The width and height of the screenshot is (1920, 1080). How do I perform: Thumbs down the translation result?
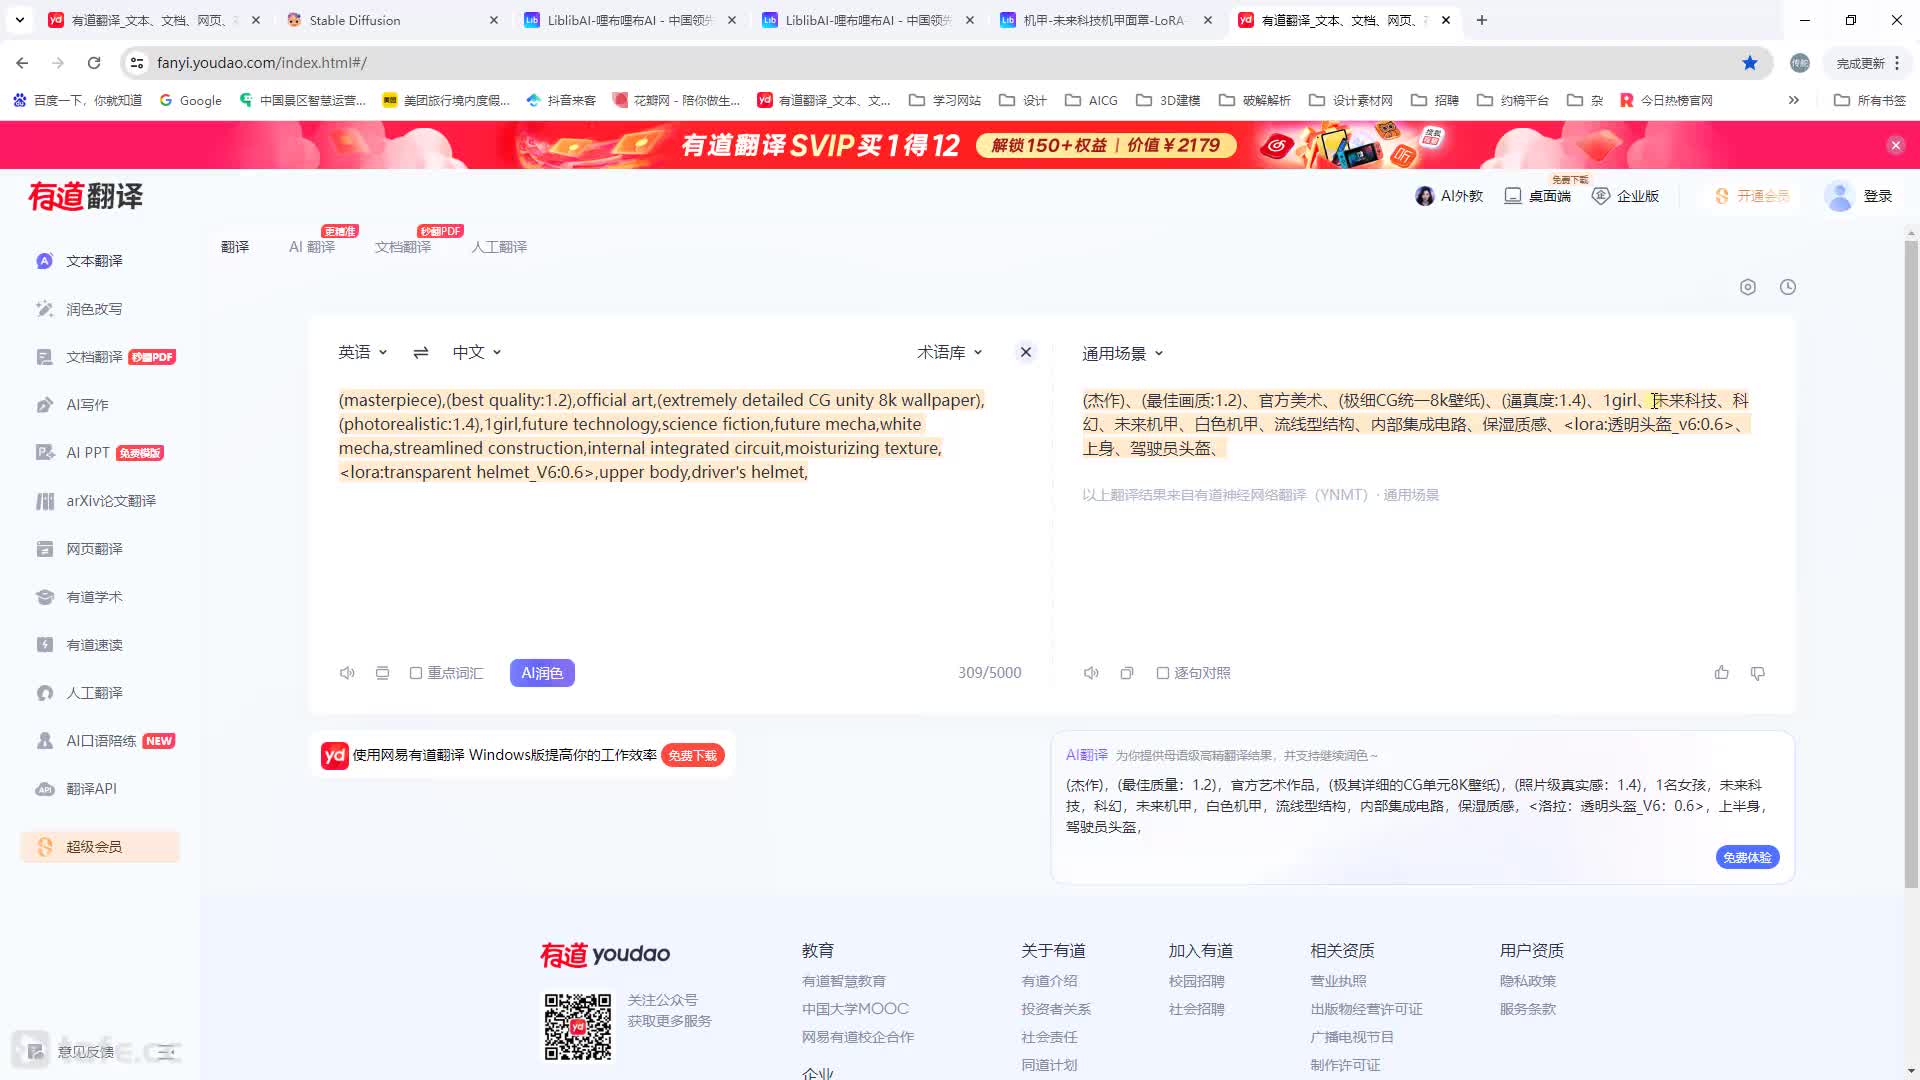[x=1758, y=673]
